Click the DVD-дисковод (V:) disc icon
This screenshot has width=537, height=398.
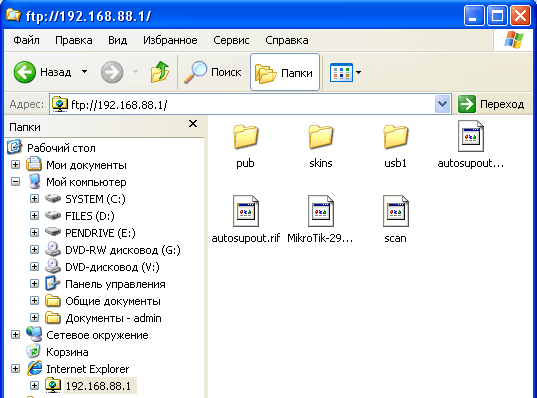point(53,266)
